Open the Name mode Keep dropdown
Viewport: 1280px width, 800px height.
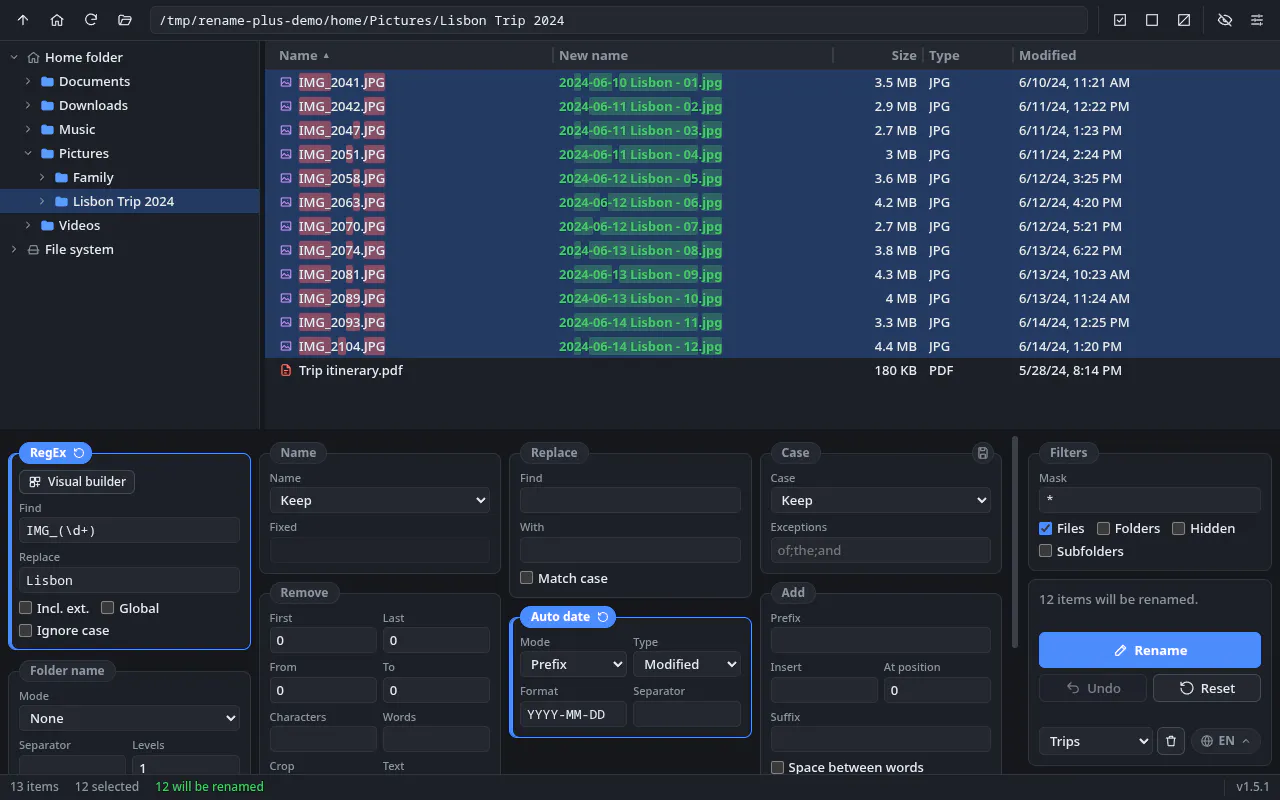point(380,500)
